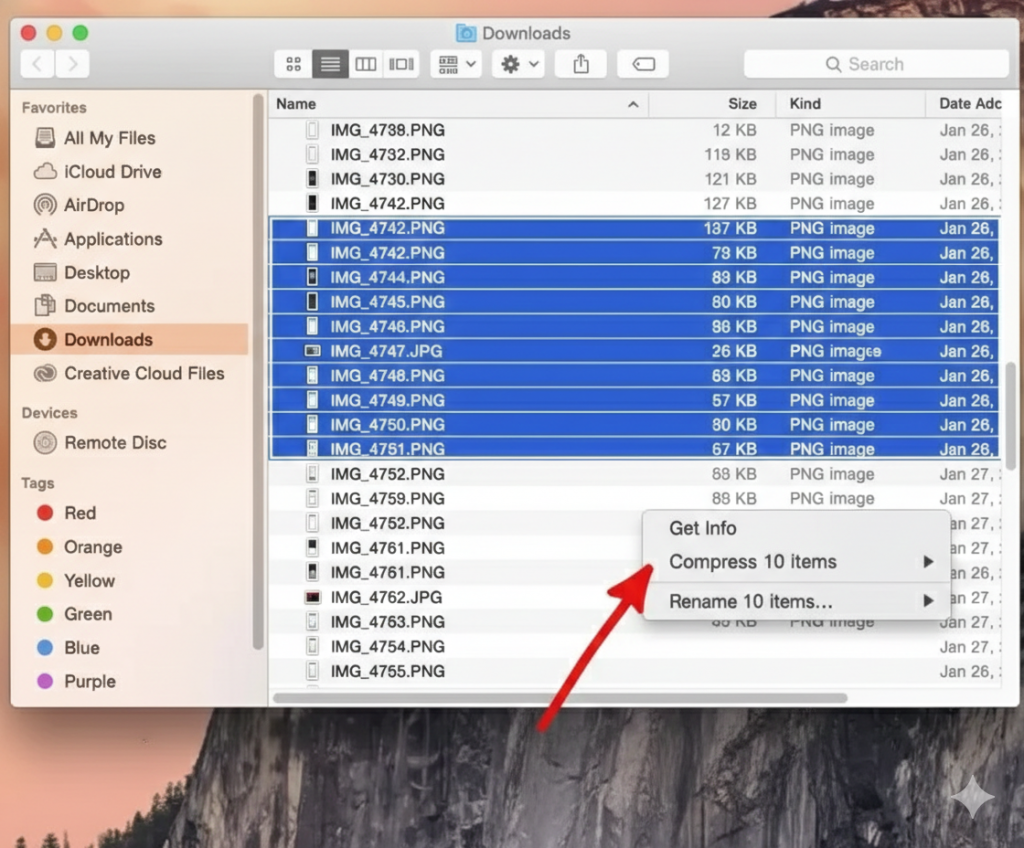Screen dimensions: 1024x848
Task: Select the Red tag in sidebar
Action: click(79, 513)
